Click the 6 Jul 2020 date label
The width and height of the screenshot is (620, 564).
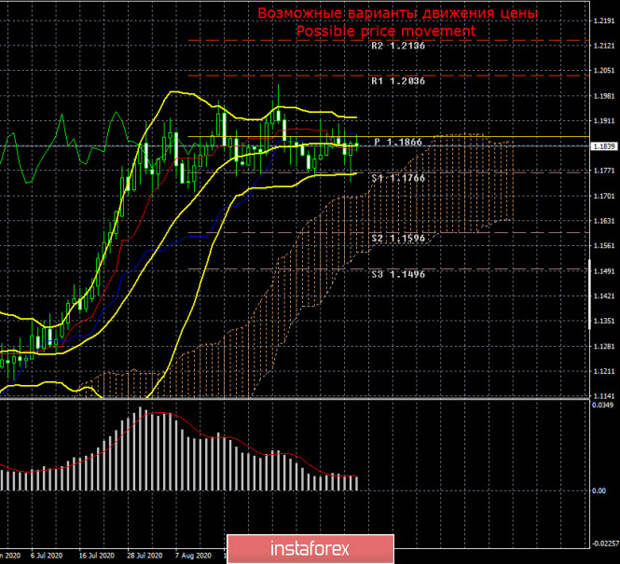pyautogui.click(x=47, y=556)
